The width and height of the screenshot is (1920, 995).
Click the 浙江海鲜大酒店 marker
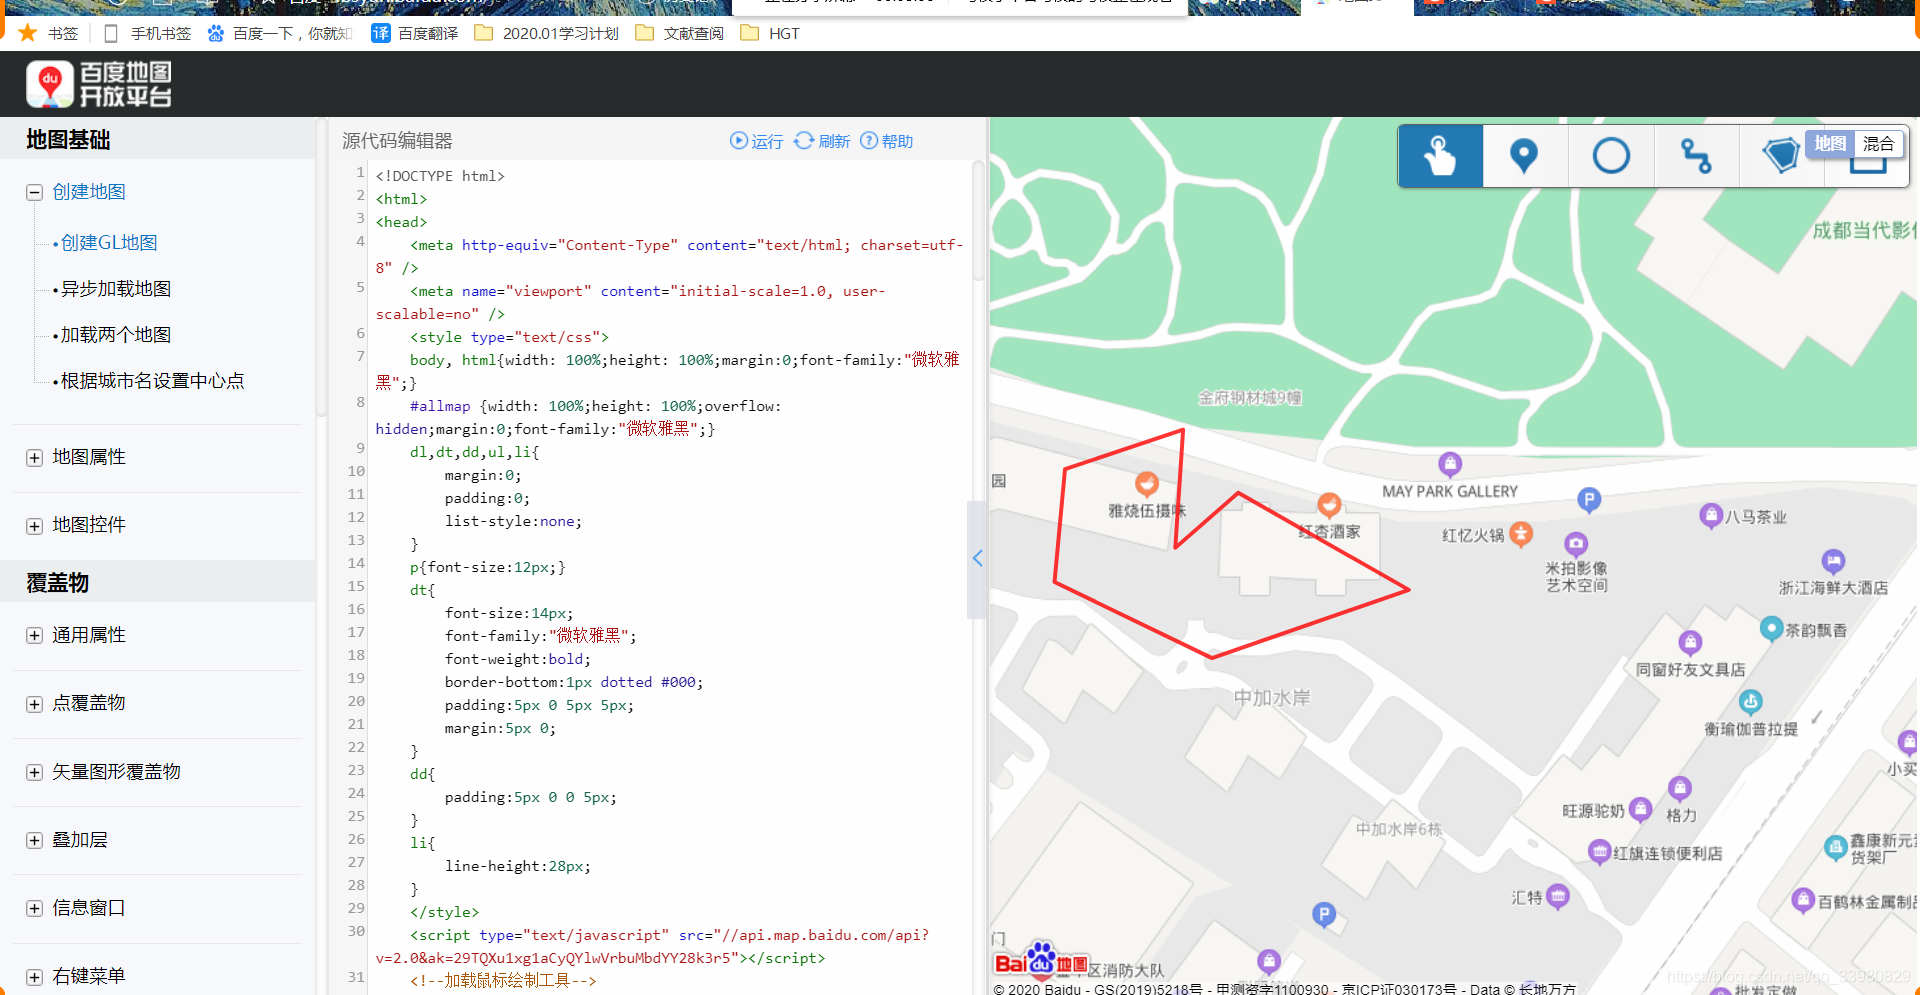[1833, 561]
